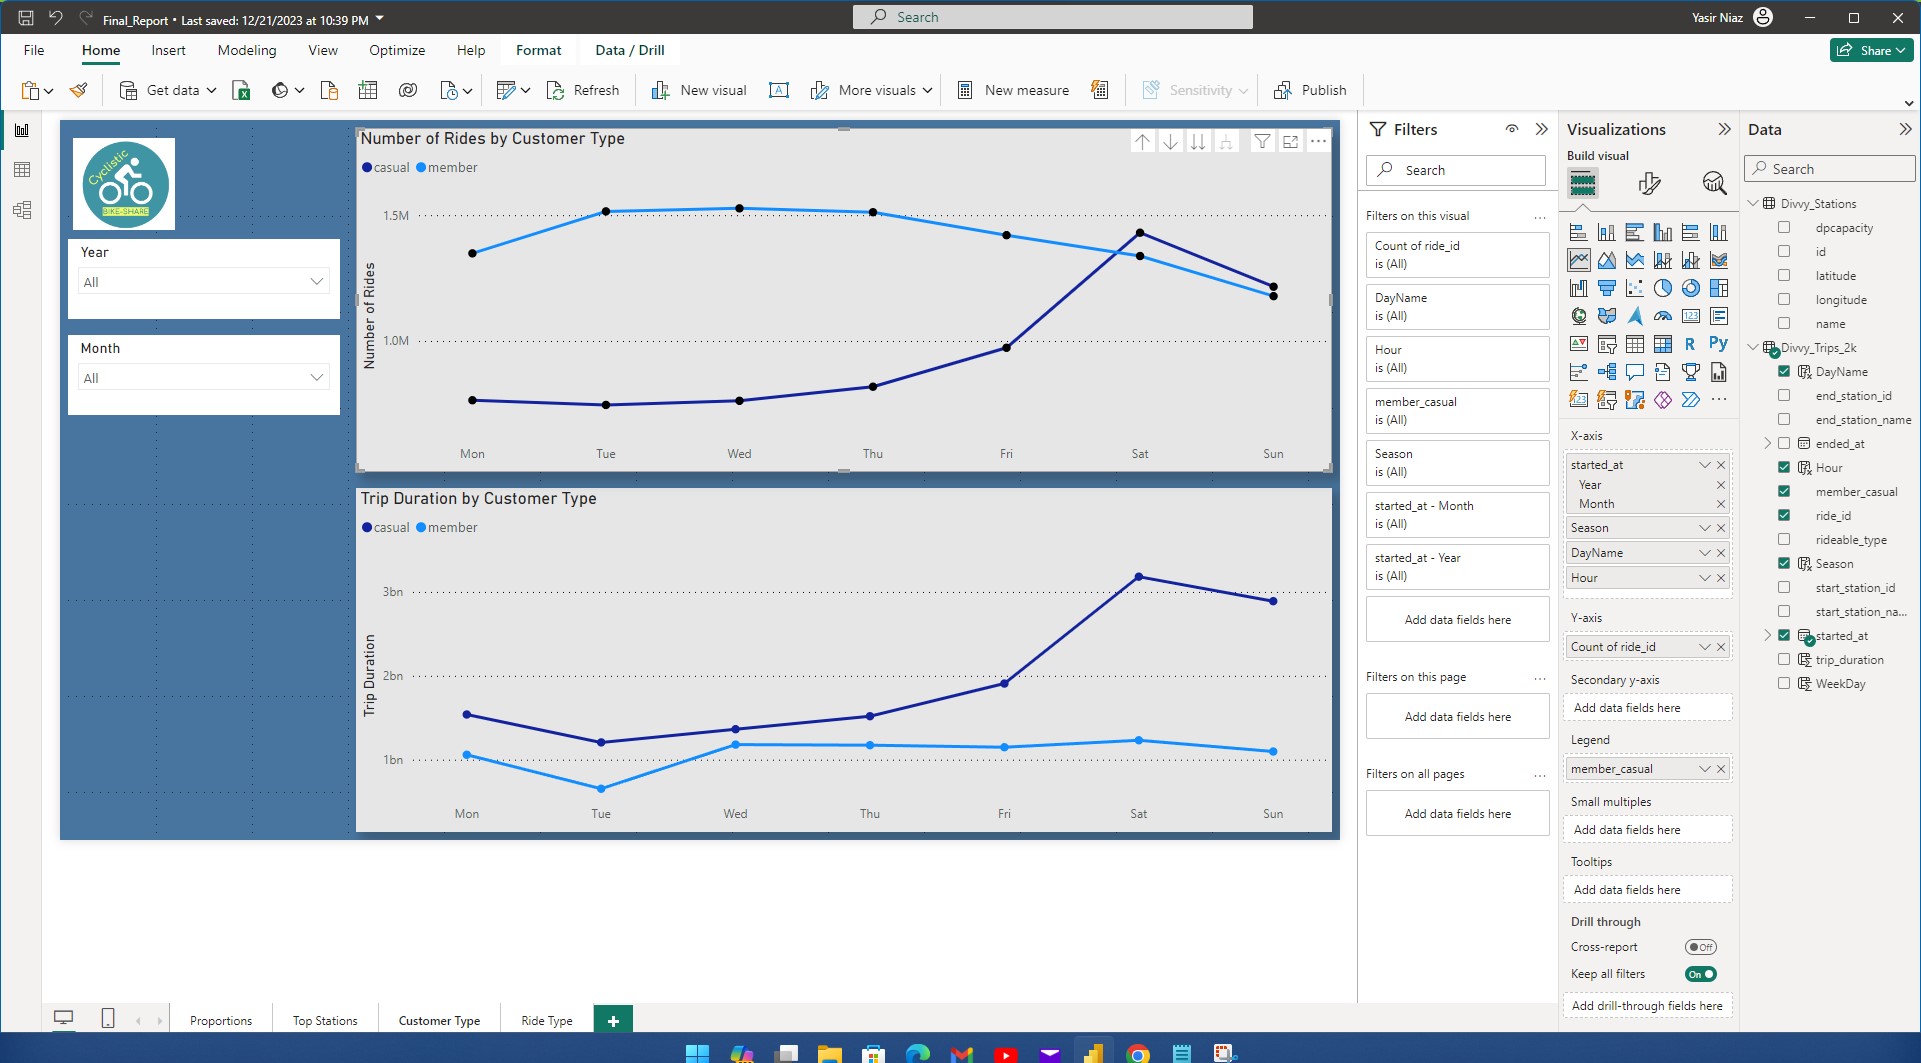
Task: Open the Data / Drill ribbon tab
Action: tap(630, 50)
